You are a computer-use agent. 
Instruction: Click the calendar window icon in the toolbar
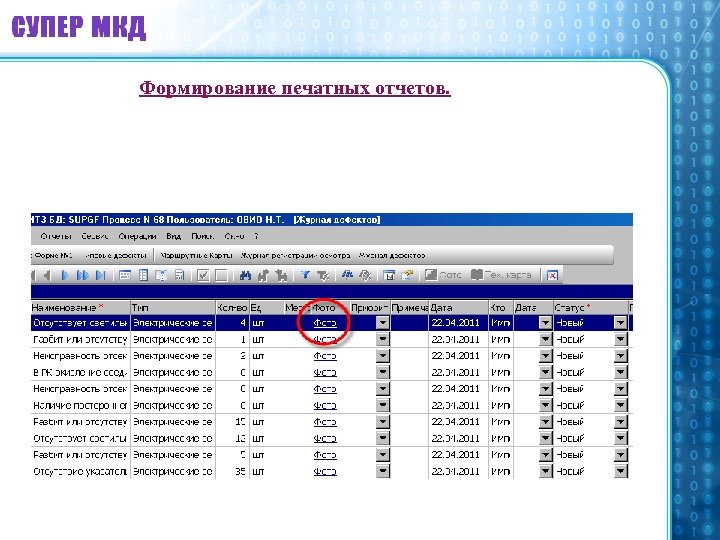click(x=389, y=276)
